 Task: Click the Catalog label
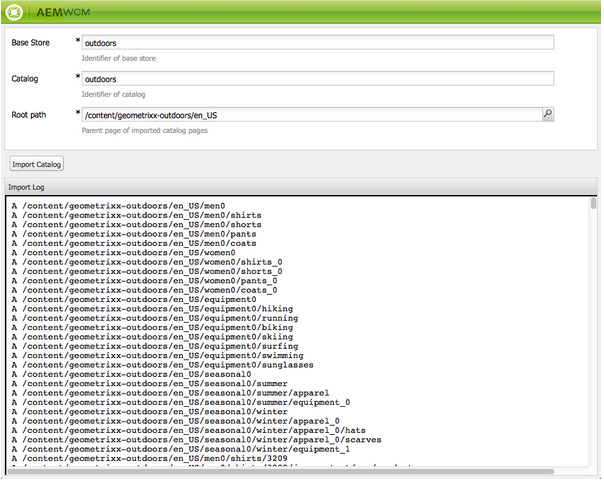[x=25, y=79]
